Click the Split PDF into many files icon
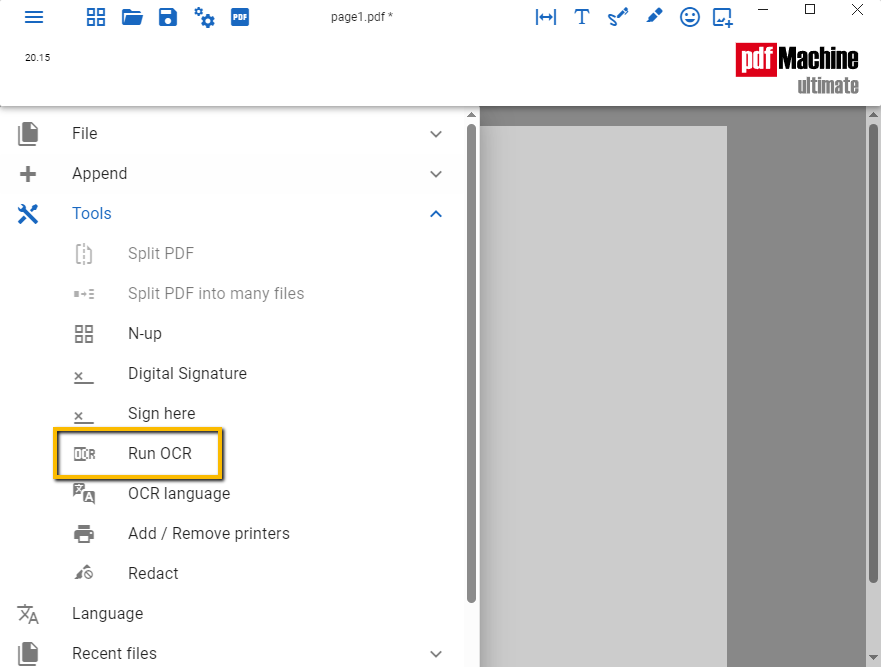Image resolution: width=881 pixels, height=667 pixels. [x=84, y=294]
